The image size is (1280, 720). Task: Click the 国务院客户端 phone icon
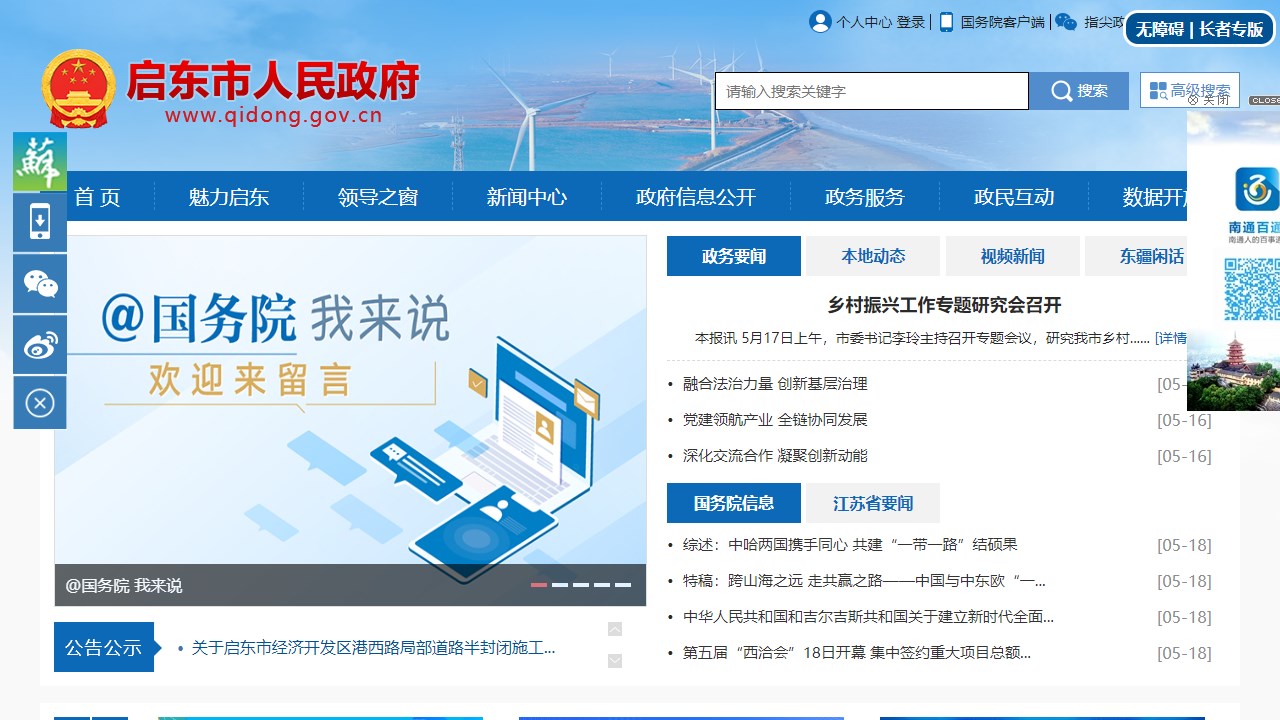946,21
